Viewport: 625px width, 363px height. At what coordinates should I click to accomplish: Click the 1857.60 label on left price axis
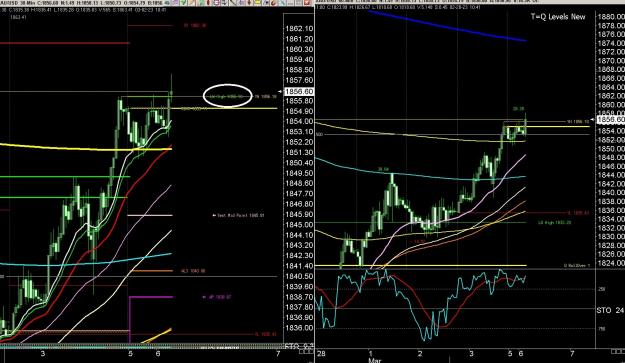[x=299, y=80]
